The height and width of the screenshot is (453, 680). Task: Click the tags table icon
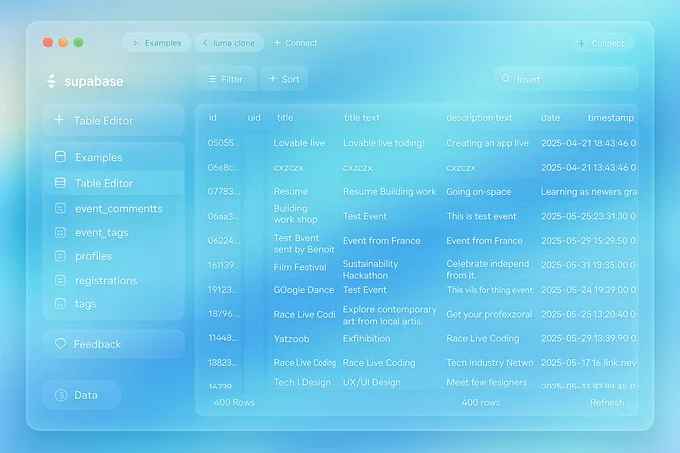pos(60,303)
